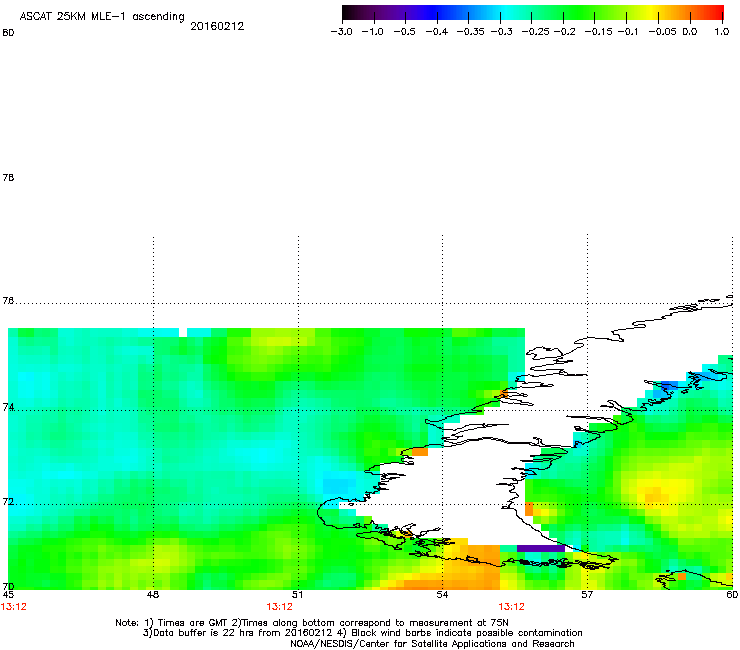Pick the yellow section of the colorbar
740x650 pixels.
(654, 12)
